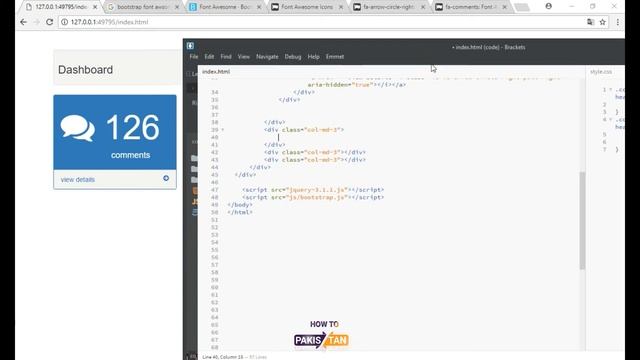Close the bootstrap font awesome search tab
The width and height of the screenshot is (640, 360).
point(177,7)
